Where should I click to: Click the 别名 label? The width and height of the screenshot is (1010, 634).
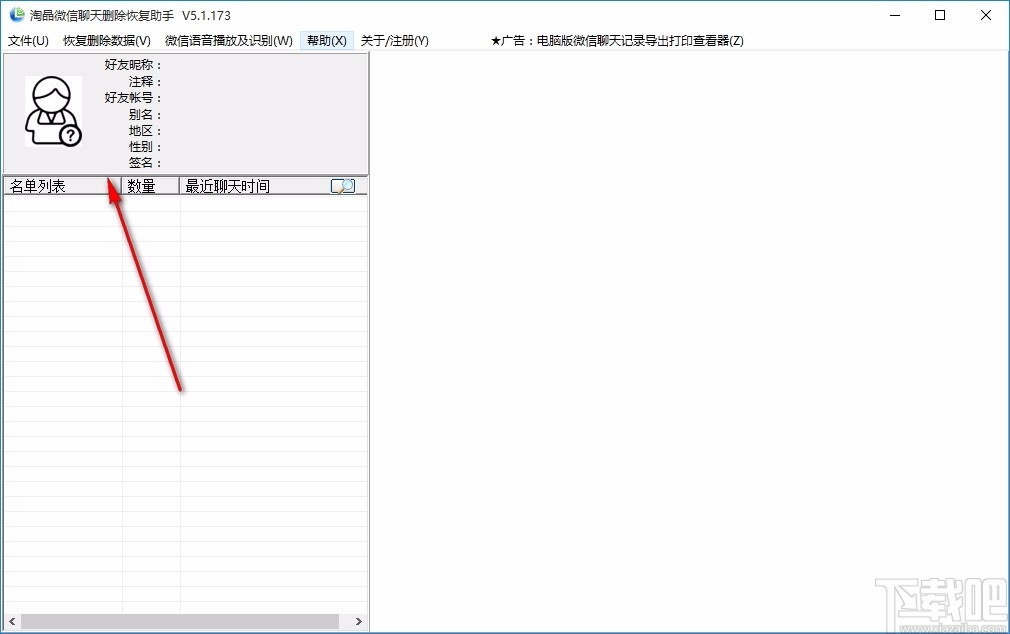coord(145,115)
